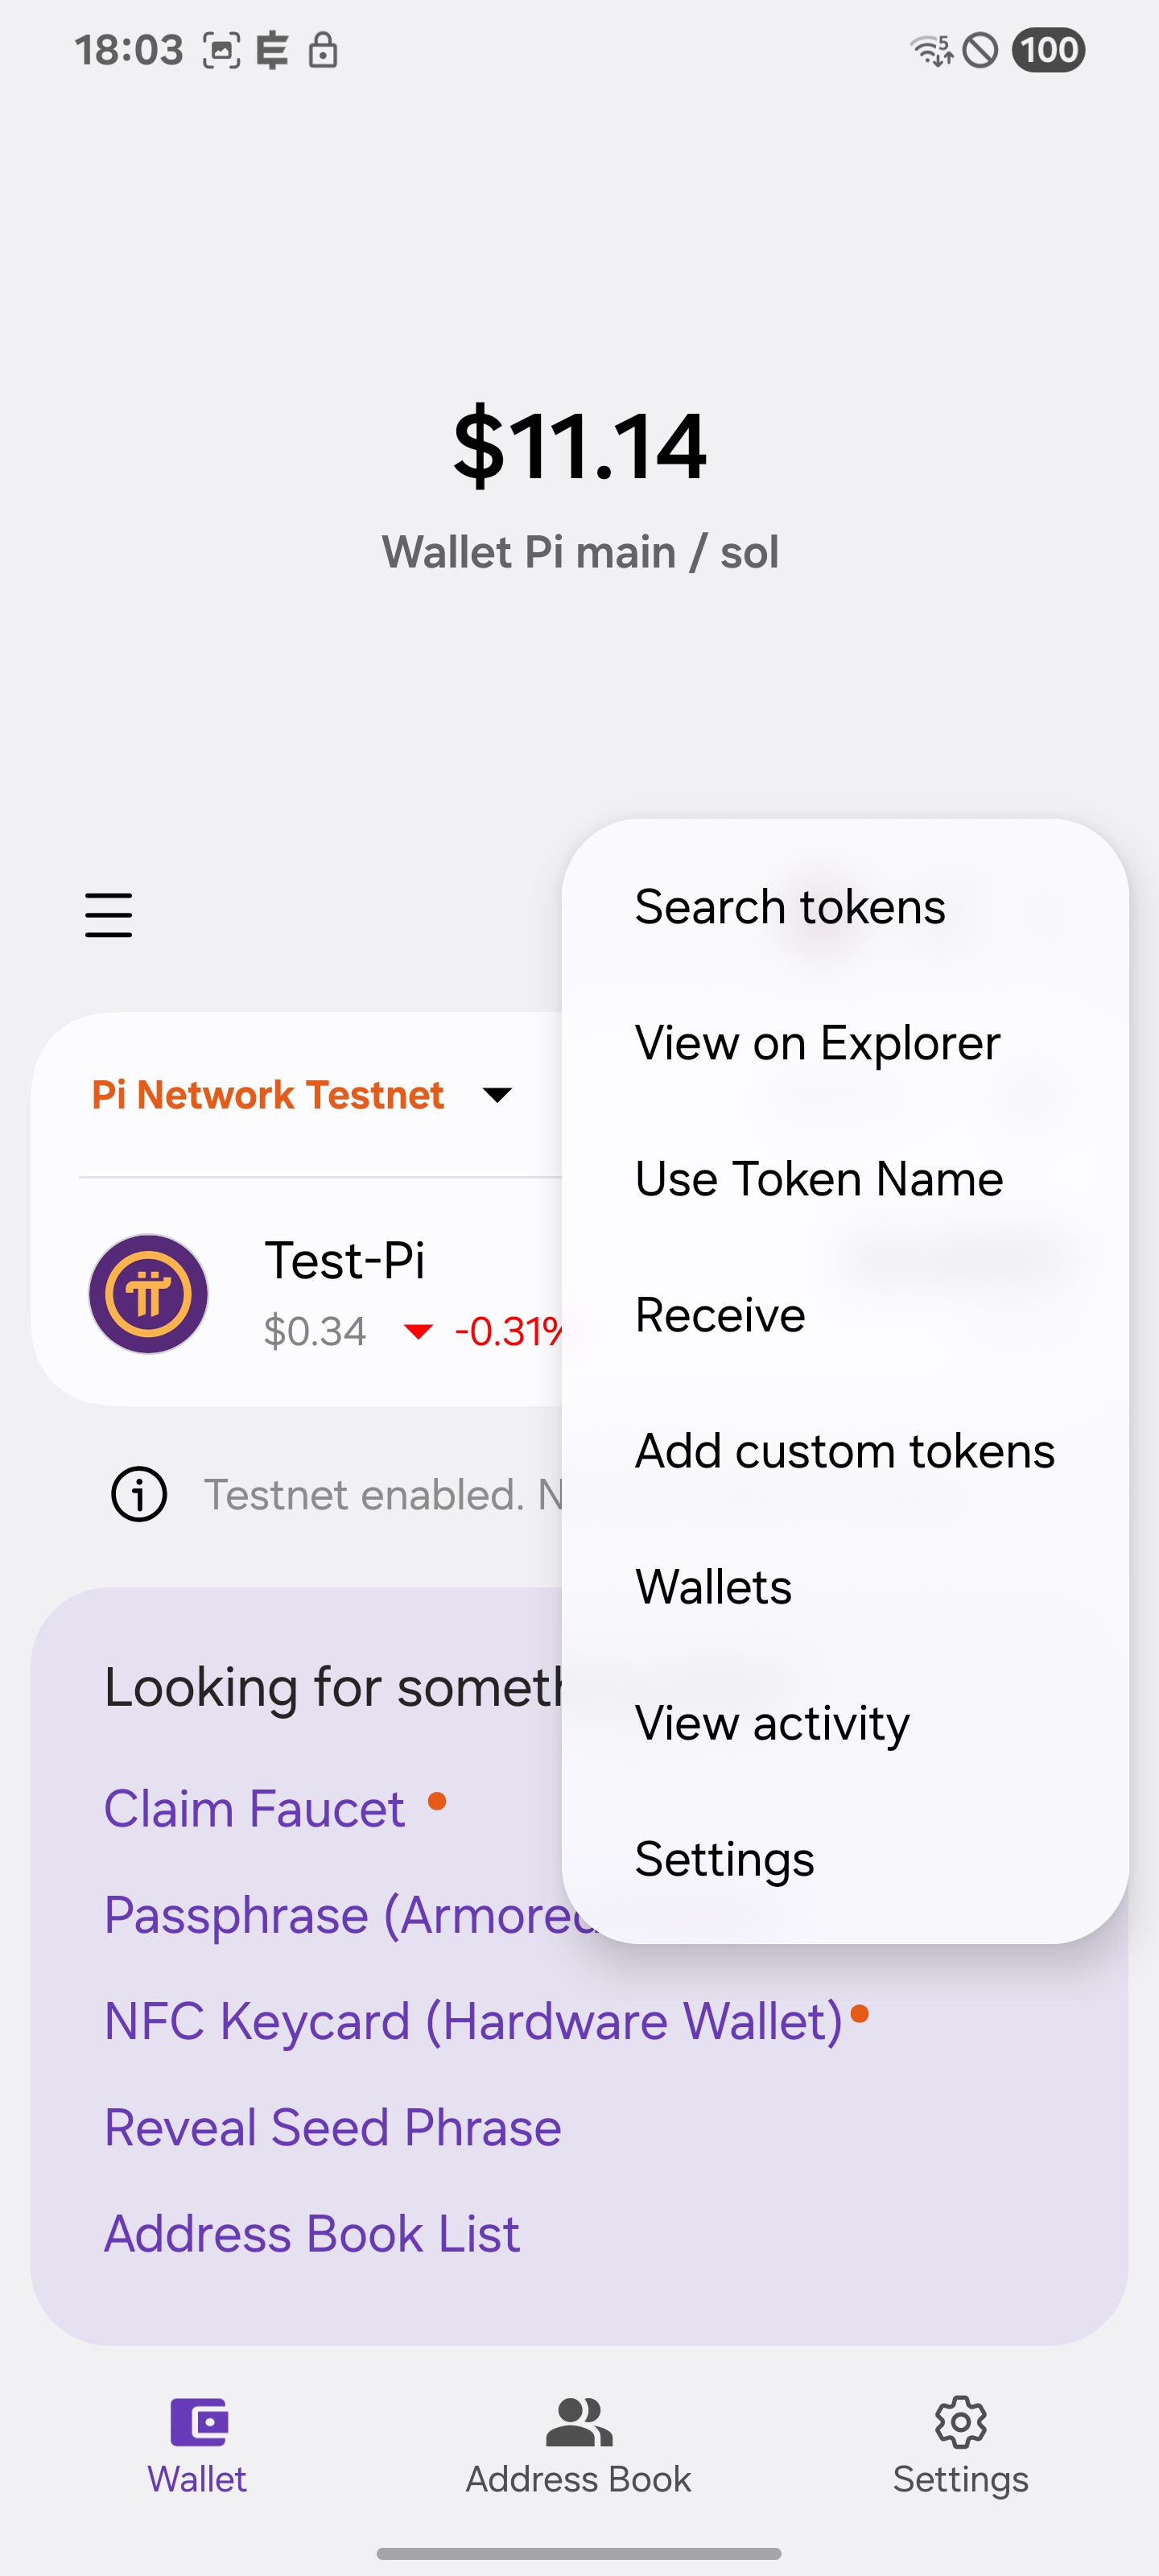Toggle the Use Token Name option

819,1179
